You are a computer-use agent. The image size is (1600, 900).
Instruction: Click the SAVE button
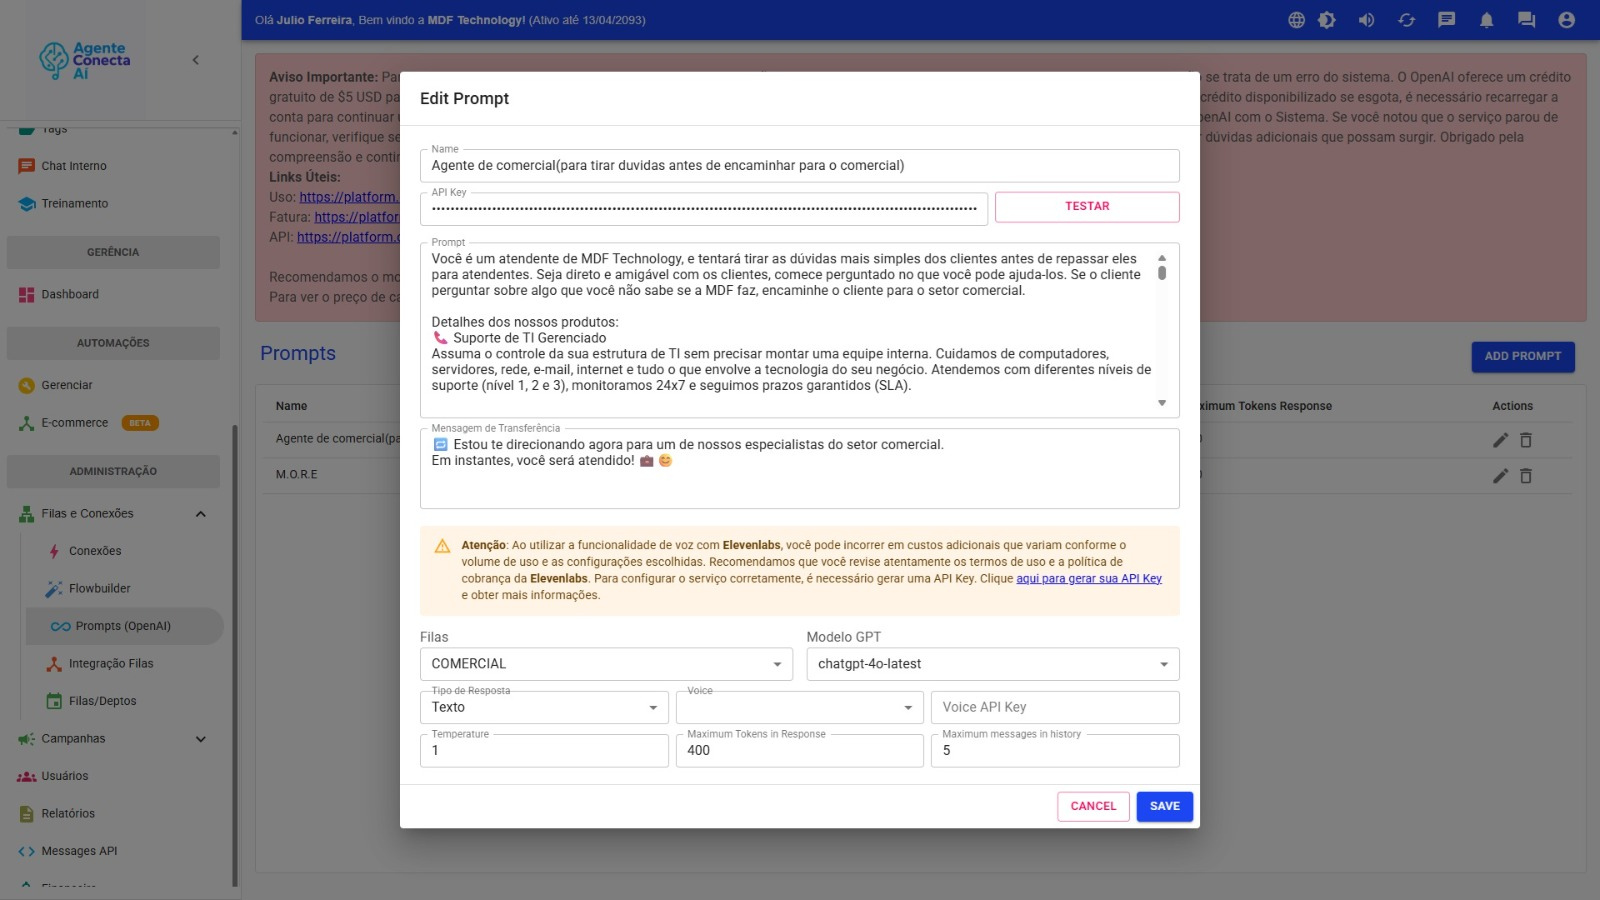coord(1165,806)
